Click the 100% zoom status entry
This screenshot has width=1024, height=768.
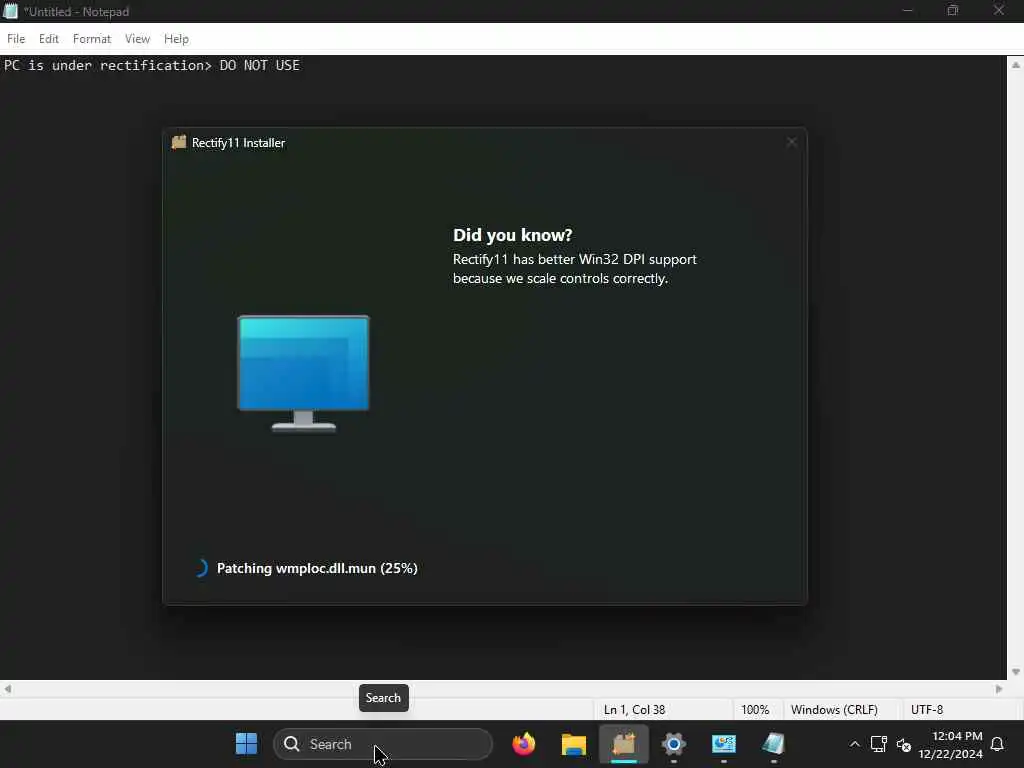pos(755,710)
